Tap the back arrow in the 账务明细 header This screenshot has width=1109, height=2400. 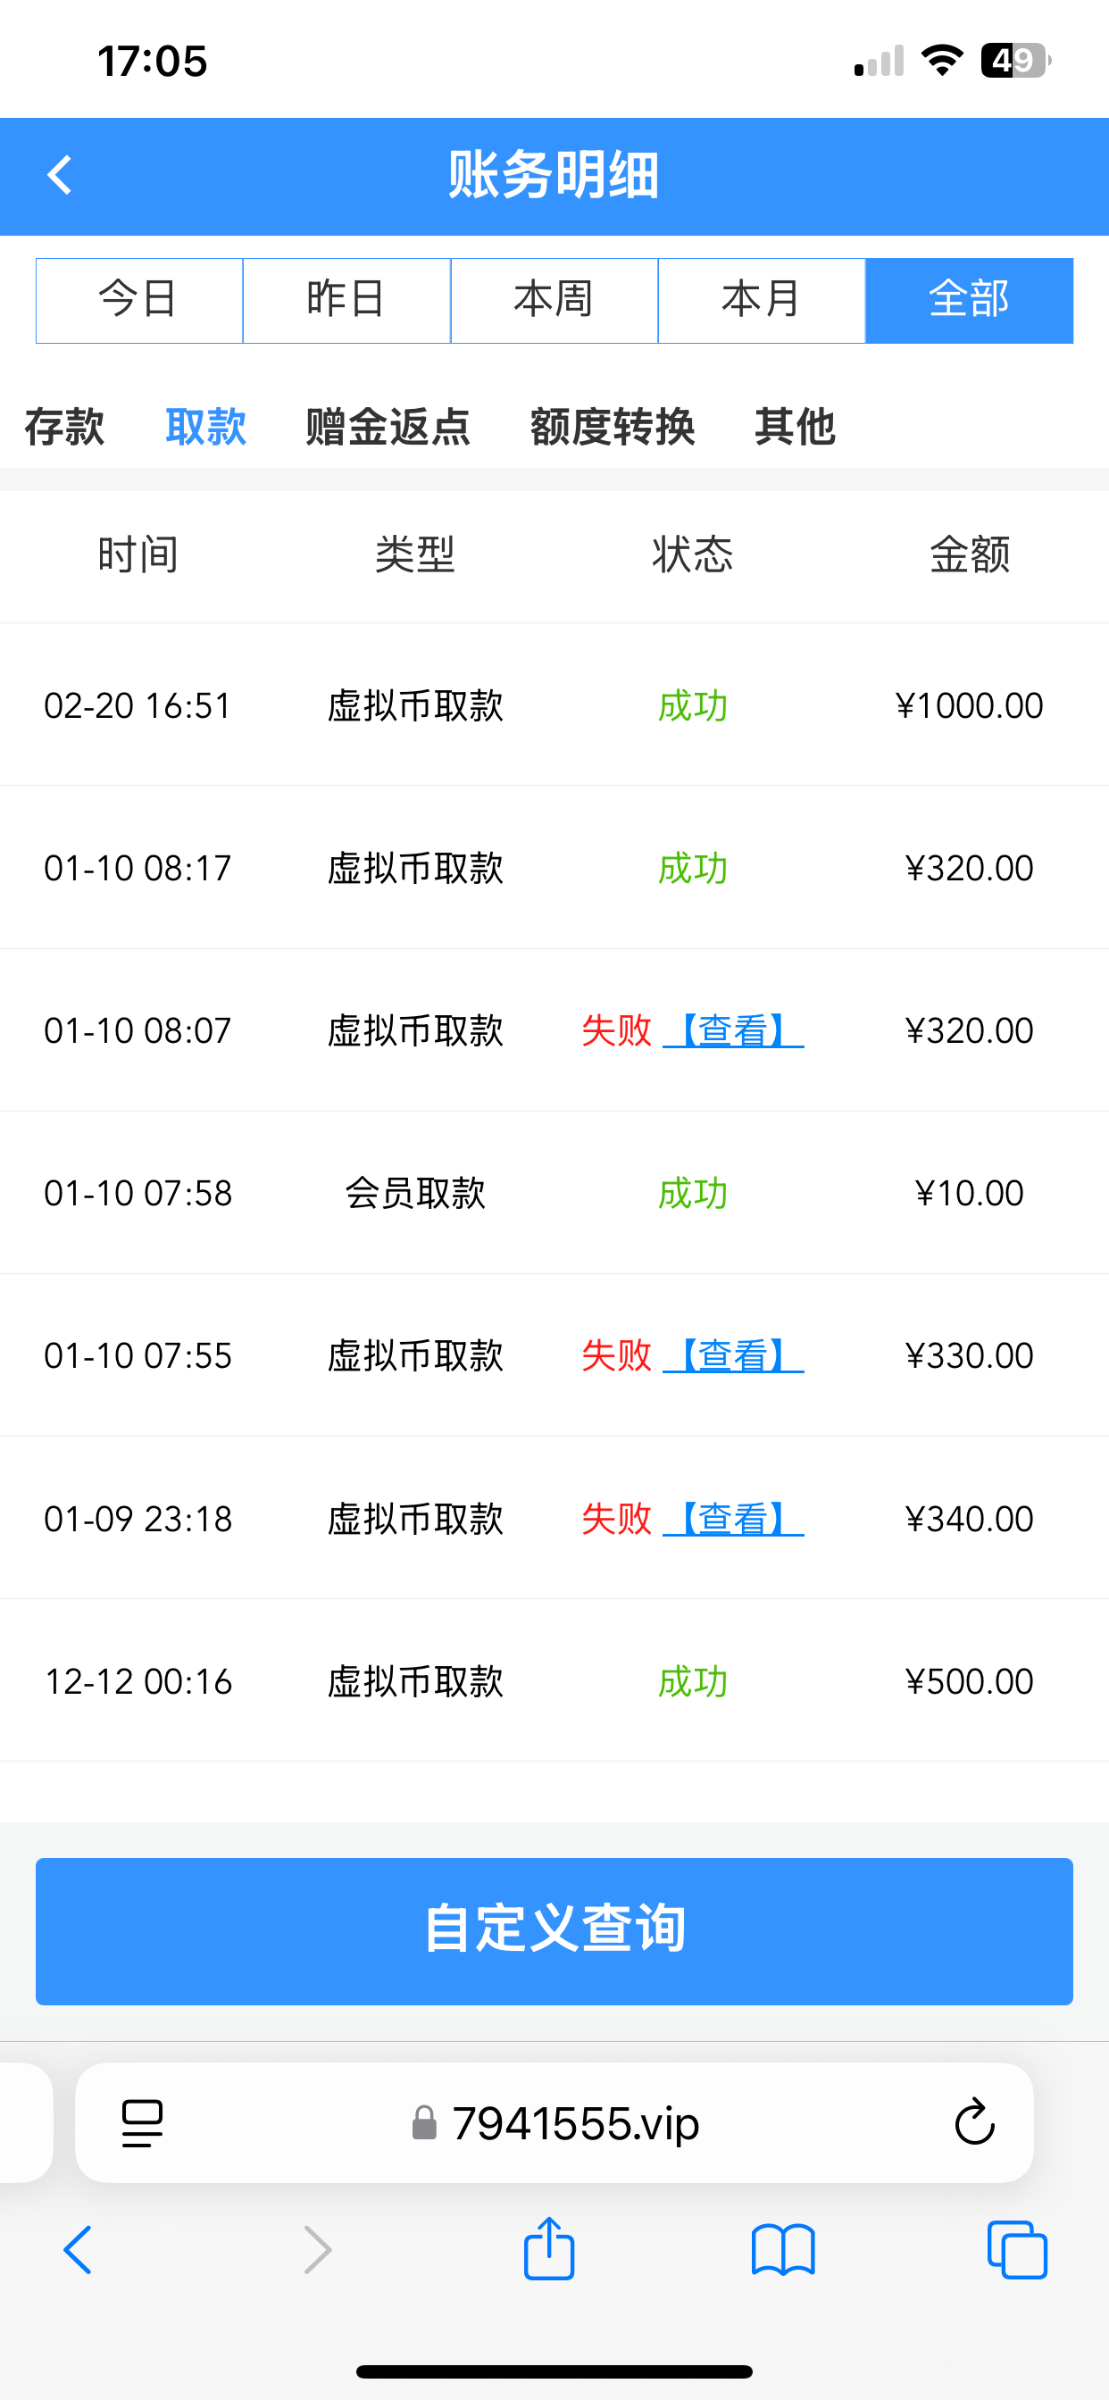pyautogui.click(x=60, y=175)
